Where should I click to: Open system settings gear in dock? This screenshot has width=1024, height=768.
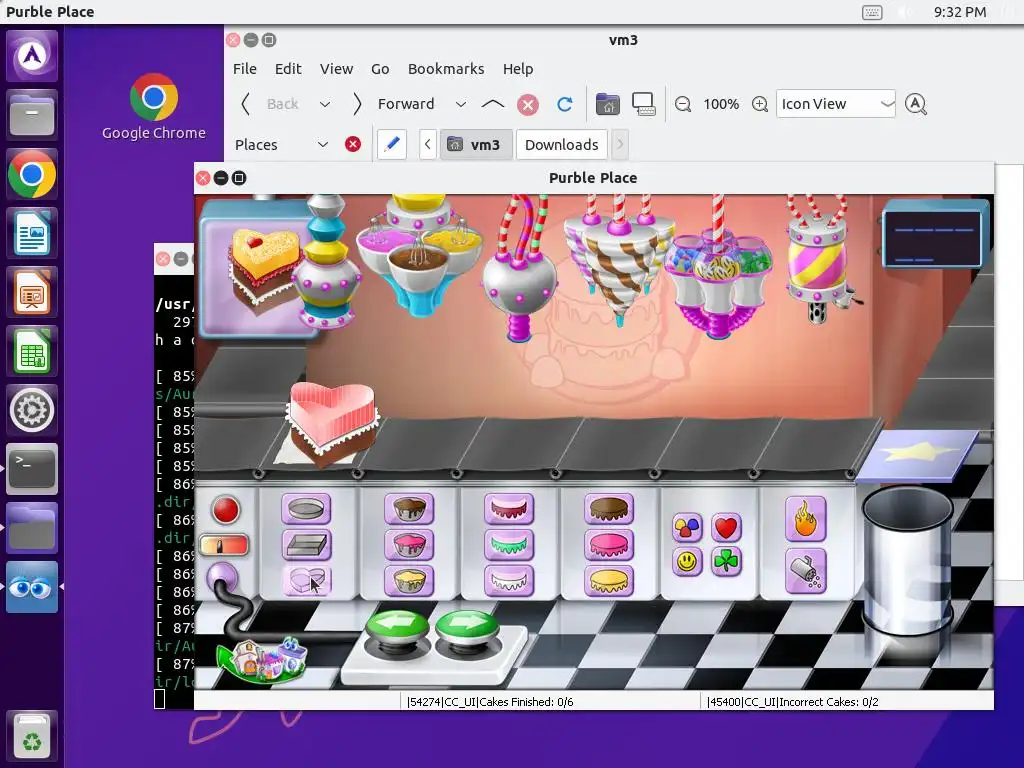click(x=31, y=409)
